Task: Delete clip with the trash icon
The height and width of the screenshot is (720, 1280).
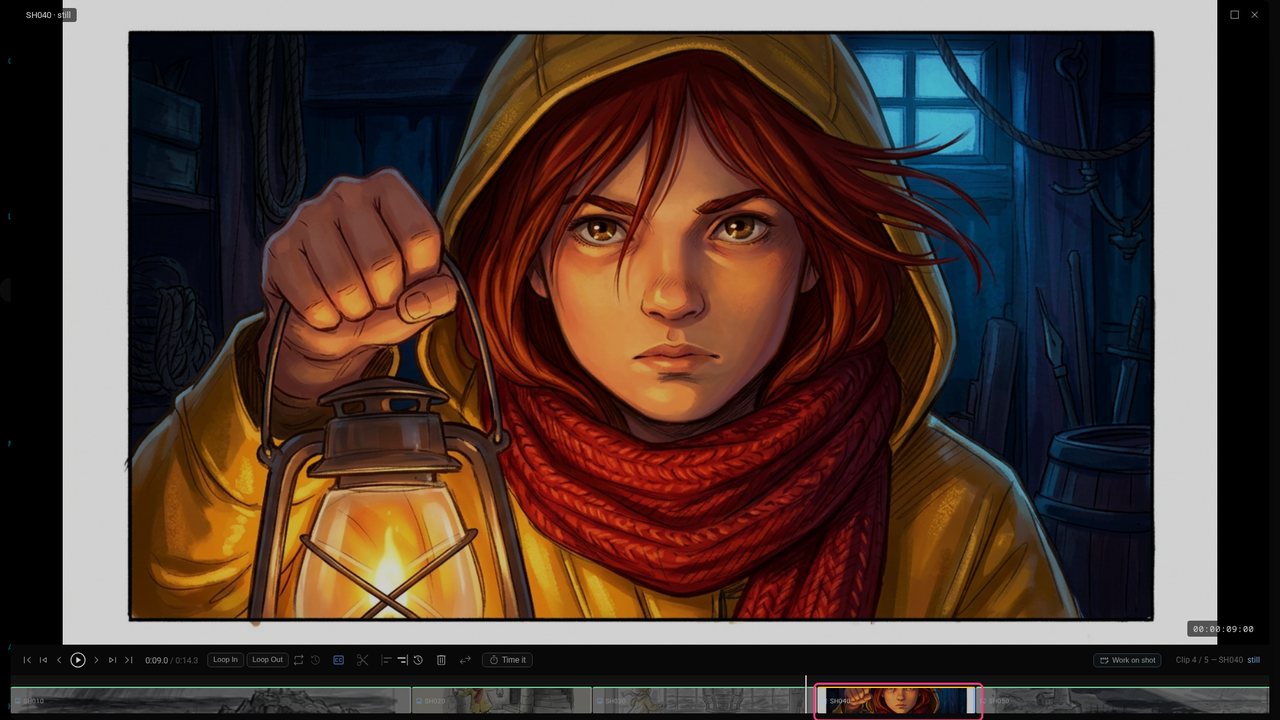Action: point(441,660)
